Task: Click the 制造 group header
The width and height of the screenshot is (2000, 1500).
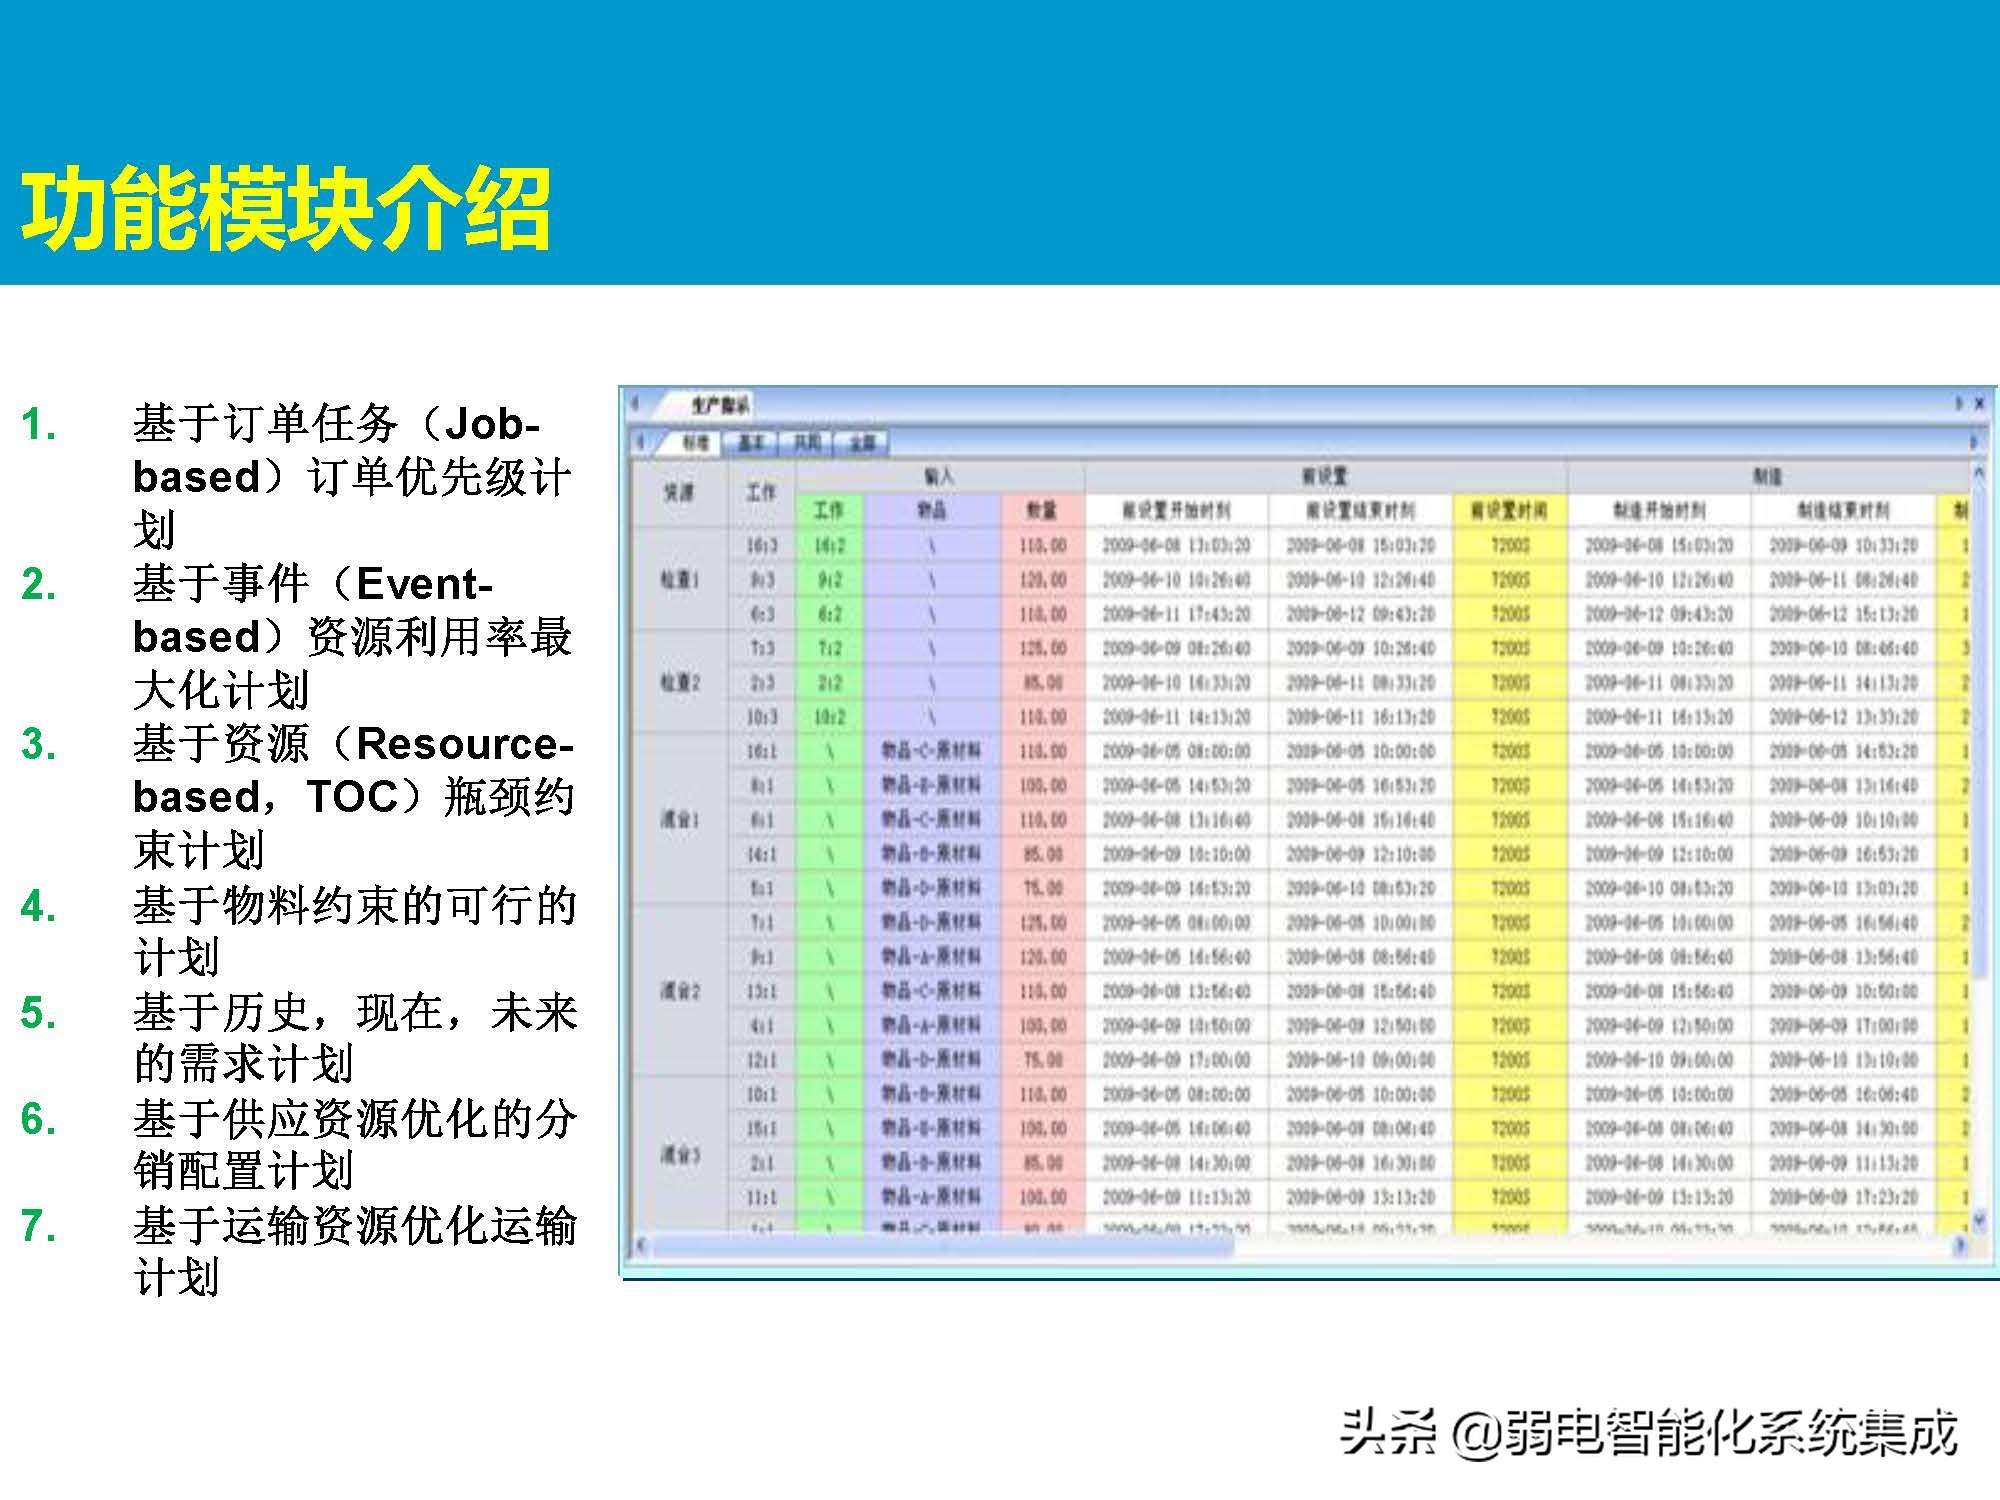Action: click(1768, 477)
